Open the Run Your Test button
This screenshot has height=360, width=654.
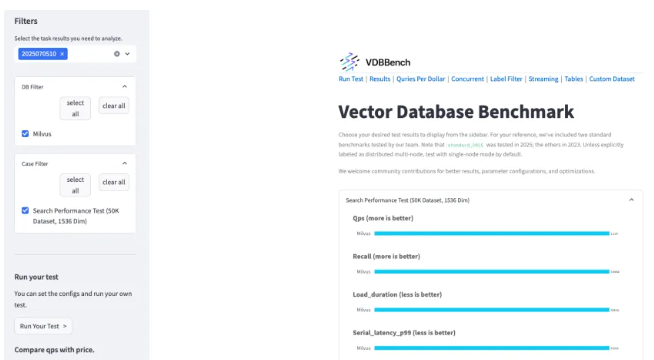tap(43, 326)
